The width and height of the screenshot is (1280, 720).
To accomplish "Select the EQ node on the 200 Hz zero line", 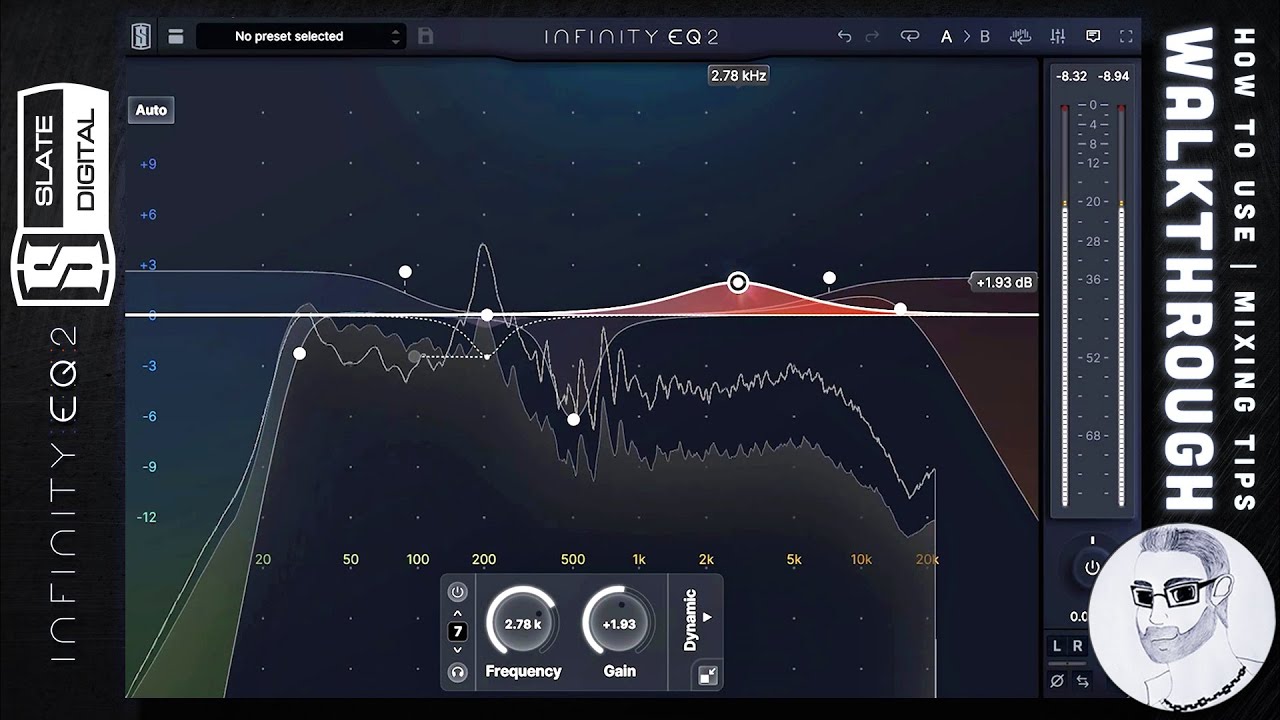I will tap(486, 315).
